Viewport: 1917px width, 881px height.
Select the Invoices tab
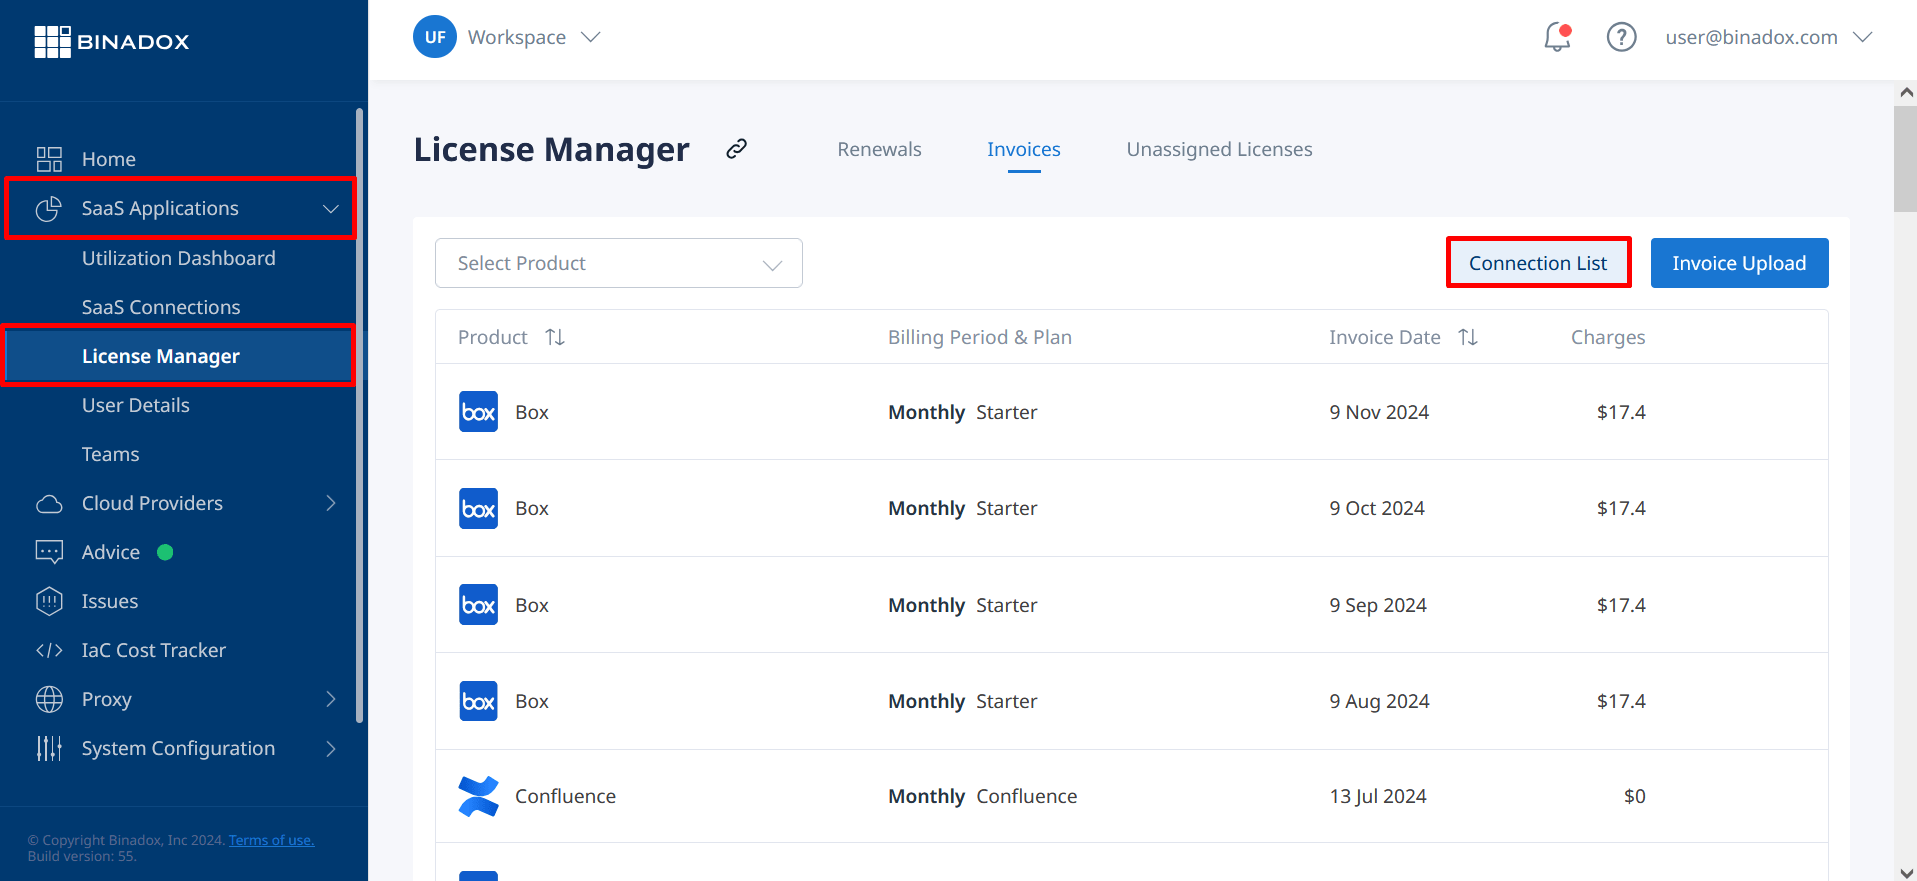(x=1024, y=149)
